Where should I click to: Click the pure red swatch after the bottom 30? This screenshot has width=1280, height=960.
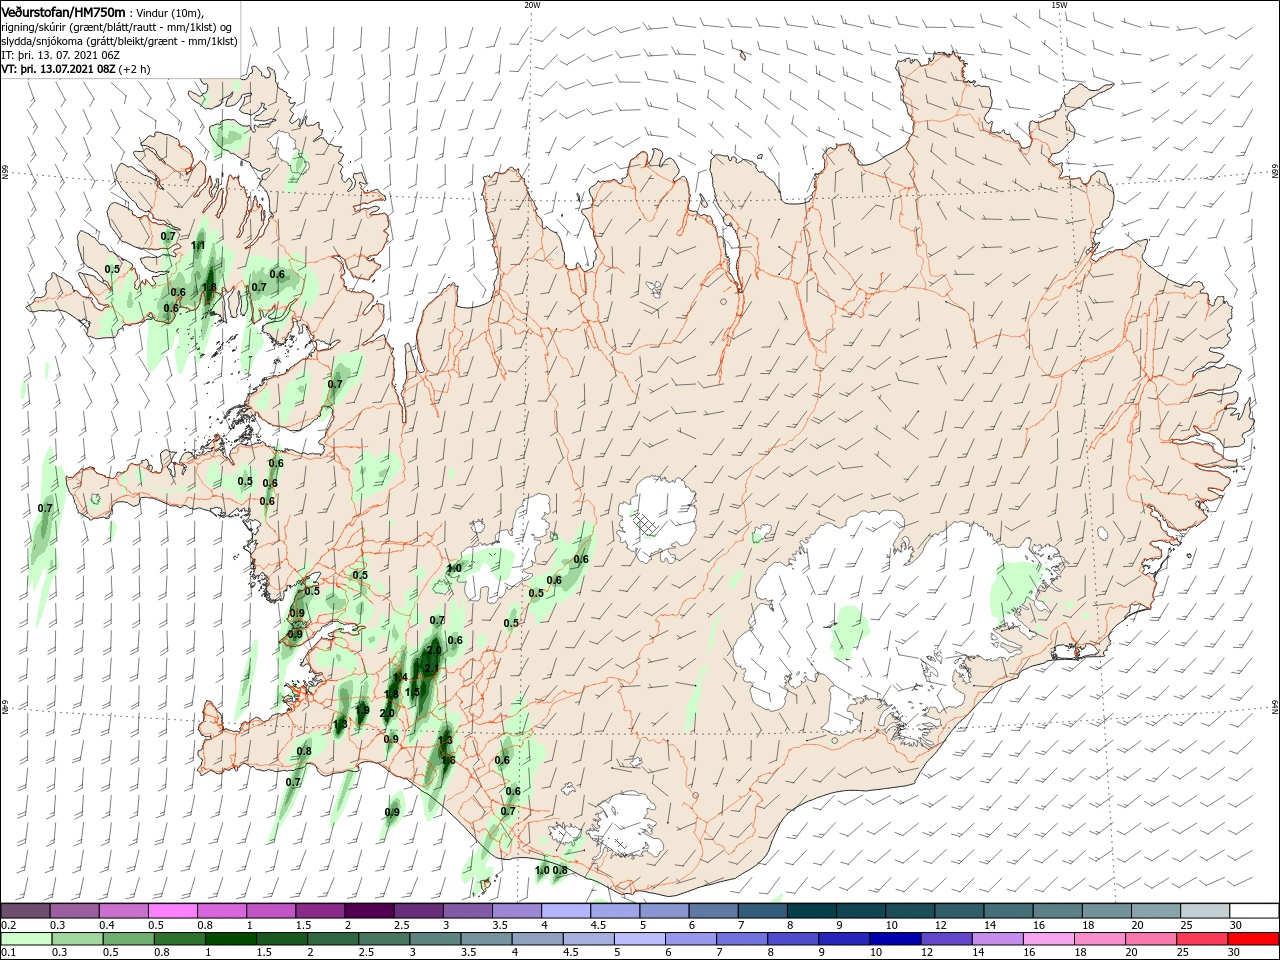tap(1253, 938)
